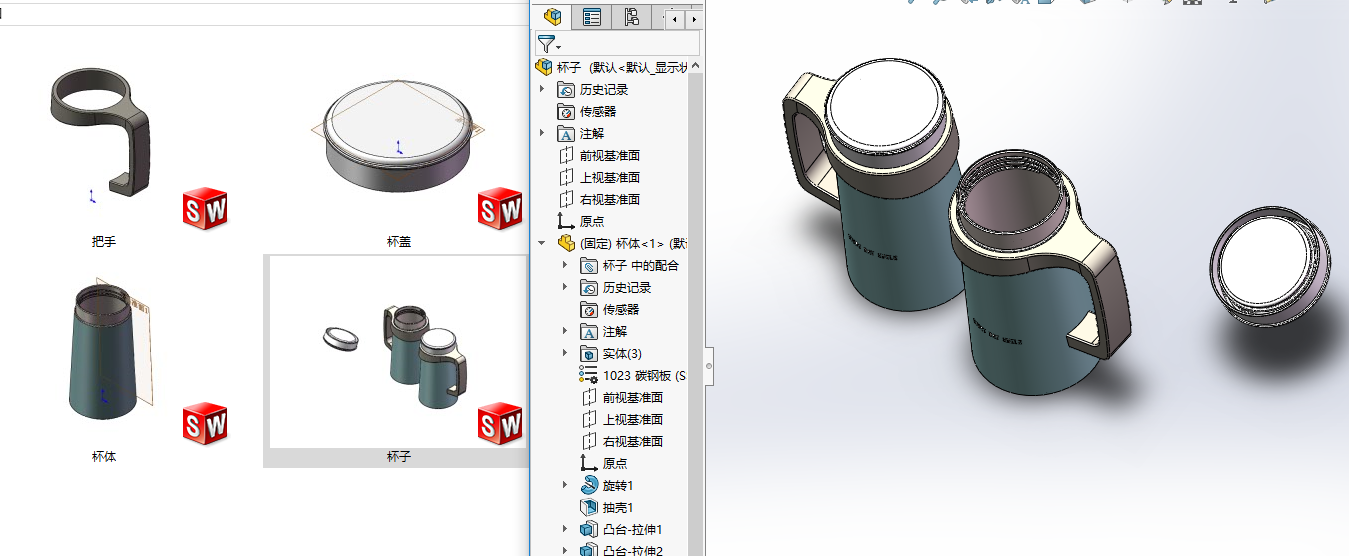1349x556 pixels.
Task: Select top-level 注解 label
Action: tap(592, 133)
